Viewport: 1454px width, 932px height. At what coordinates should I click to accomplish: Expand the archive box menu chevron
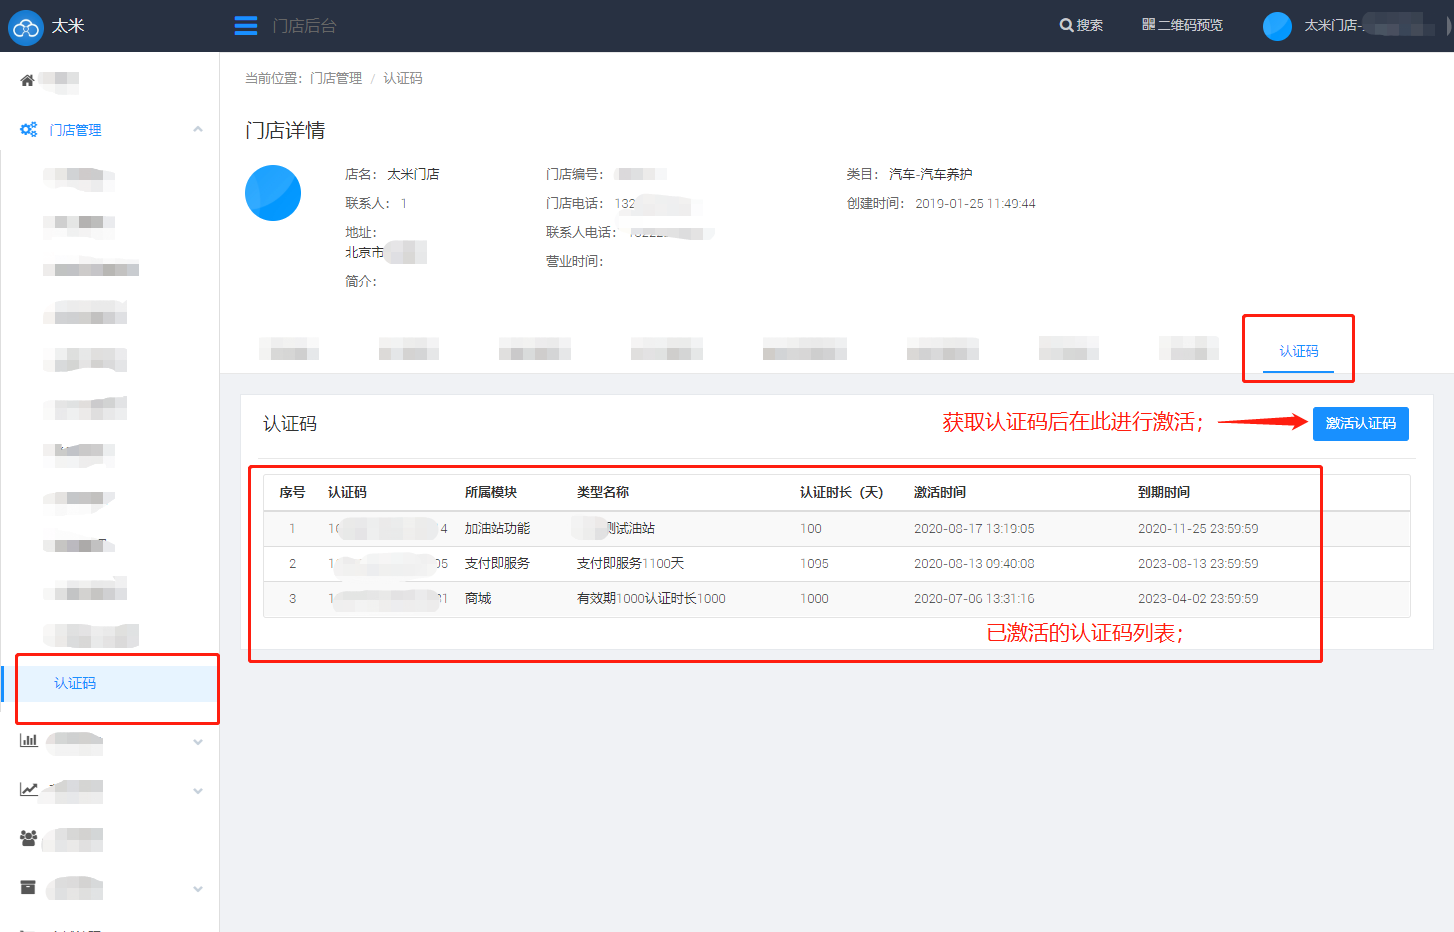click(x=198, y=889)
